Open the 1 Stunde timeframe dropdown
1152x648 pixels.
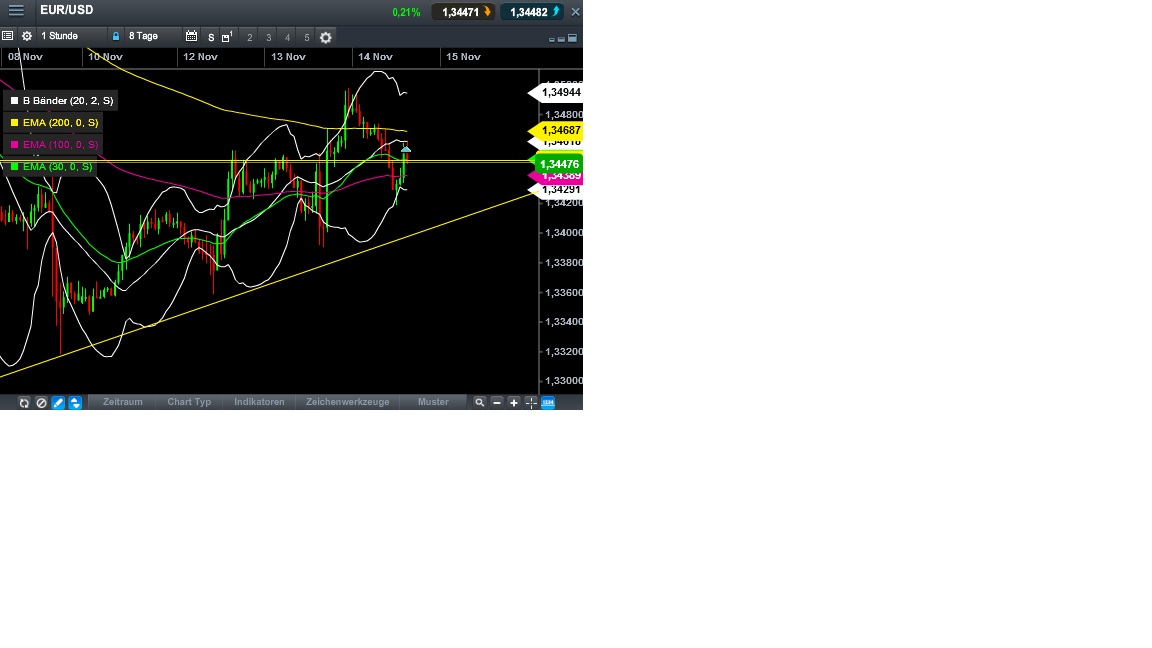(x=60, y=35)
